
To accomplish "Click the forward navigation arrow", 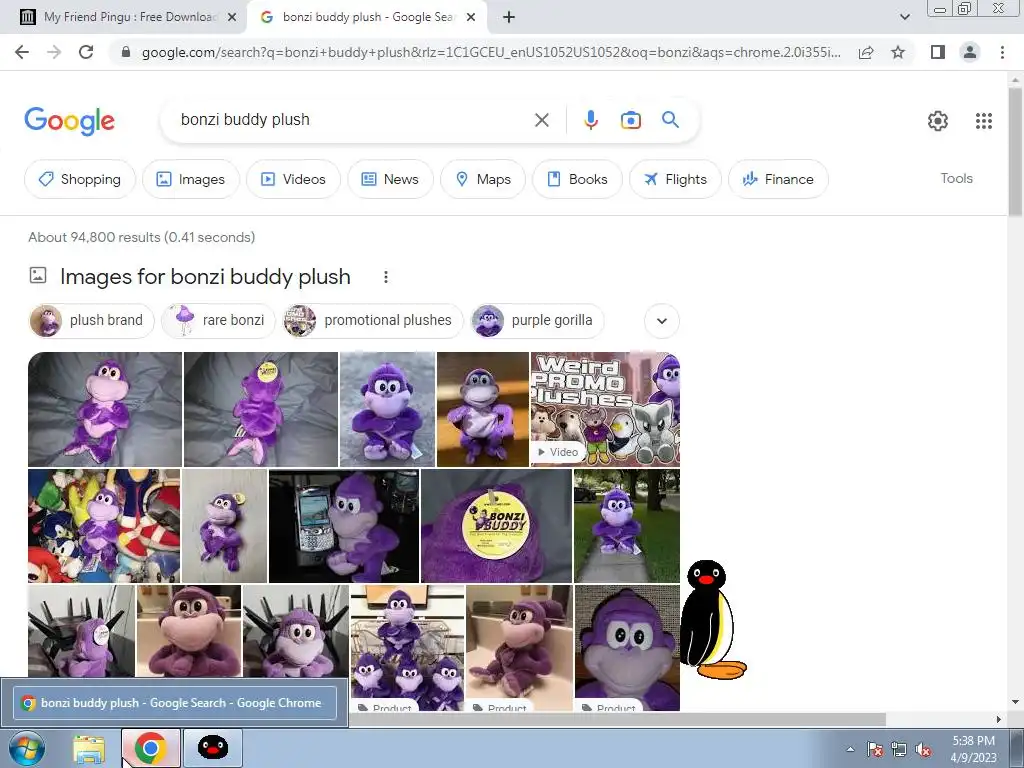I will tap(54, 52).
